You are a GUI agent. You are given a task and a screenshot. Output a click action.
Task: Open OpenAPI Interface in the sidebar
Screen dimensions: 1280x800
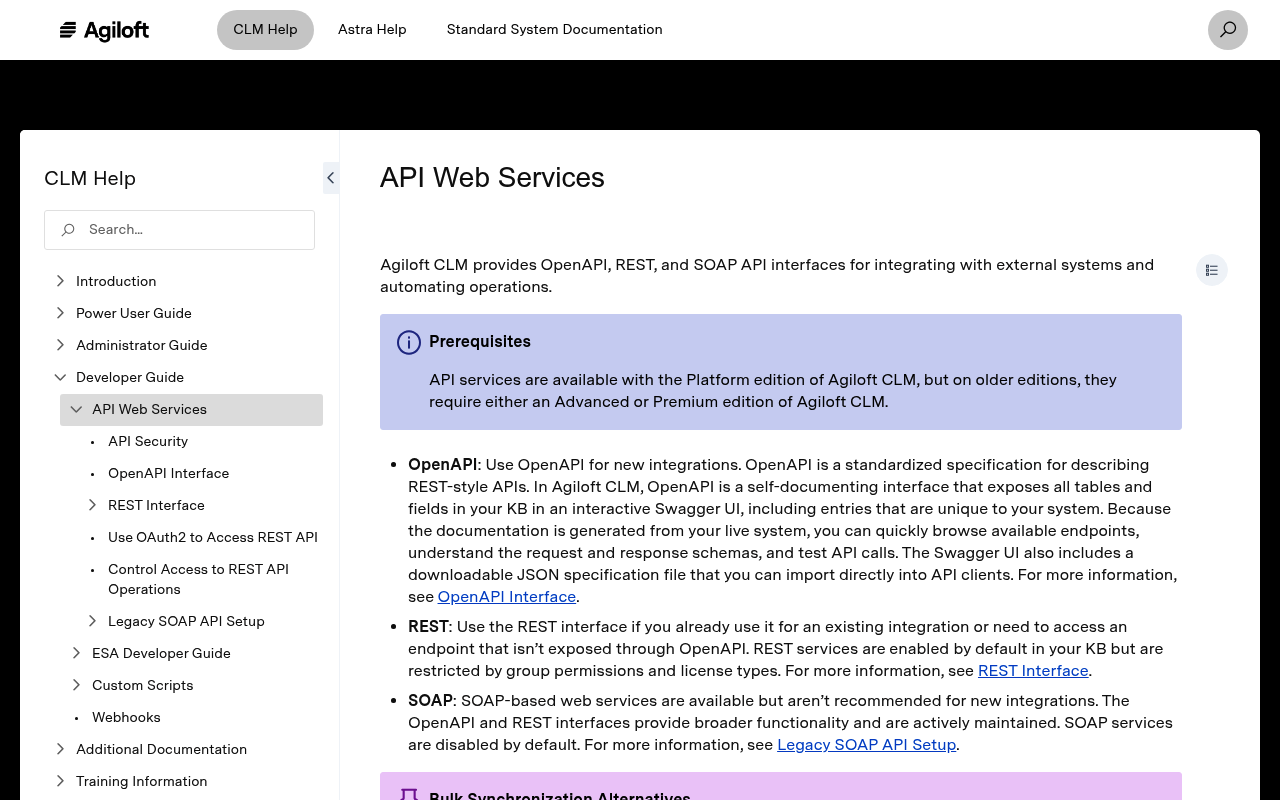169,473
